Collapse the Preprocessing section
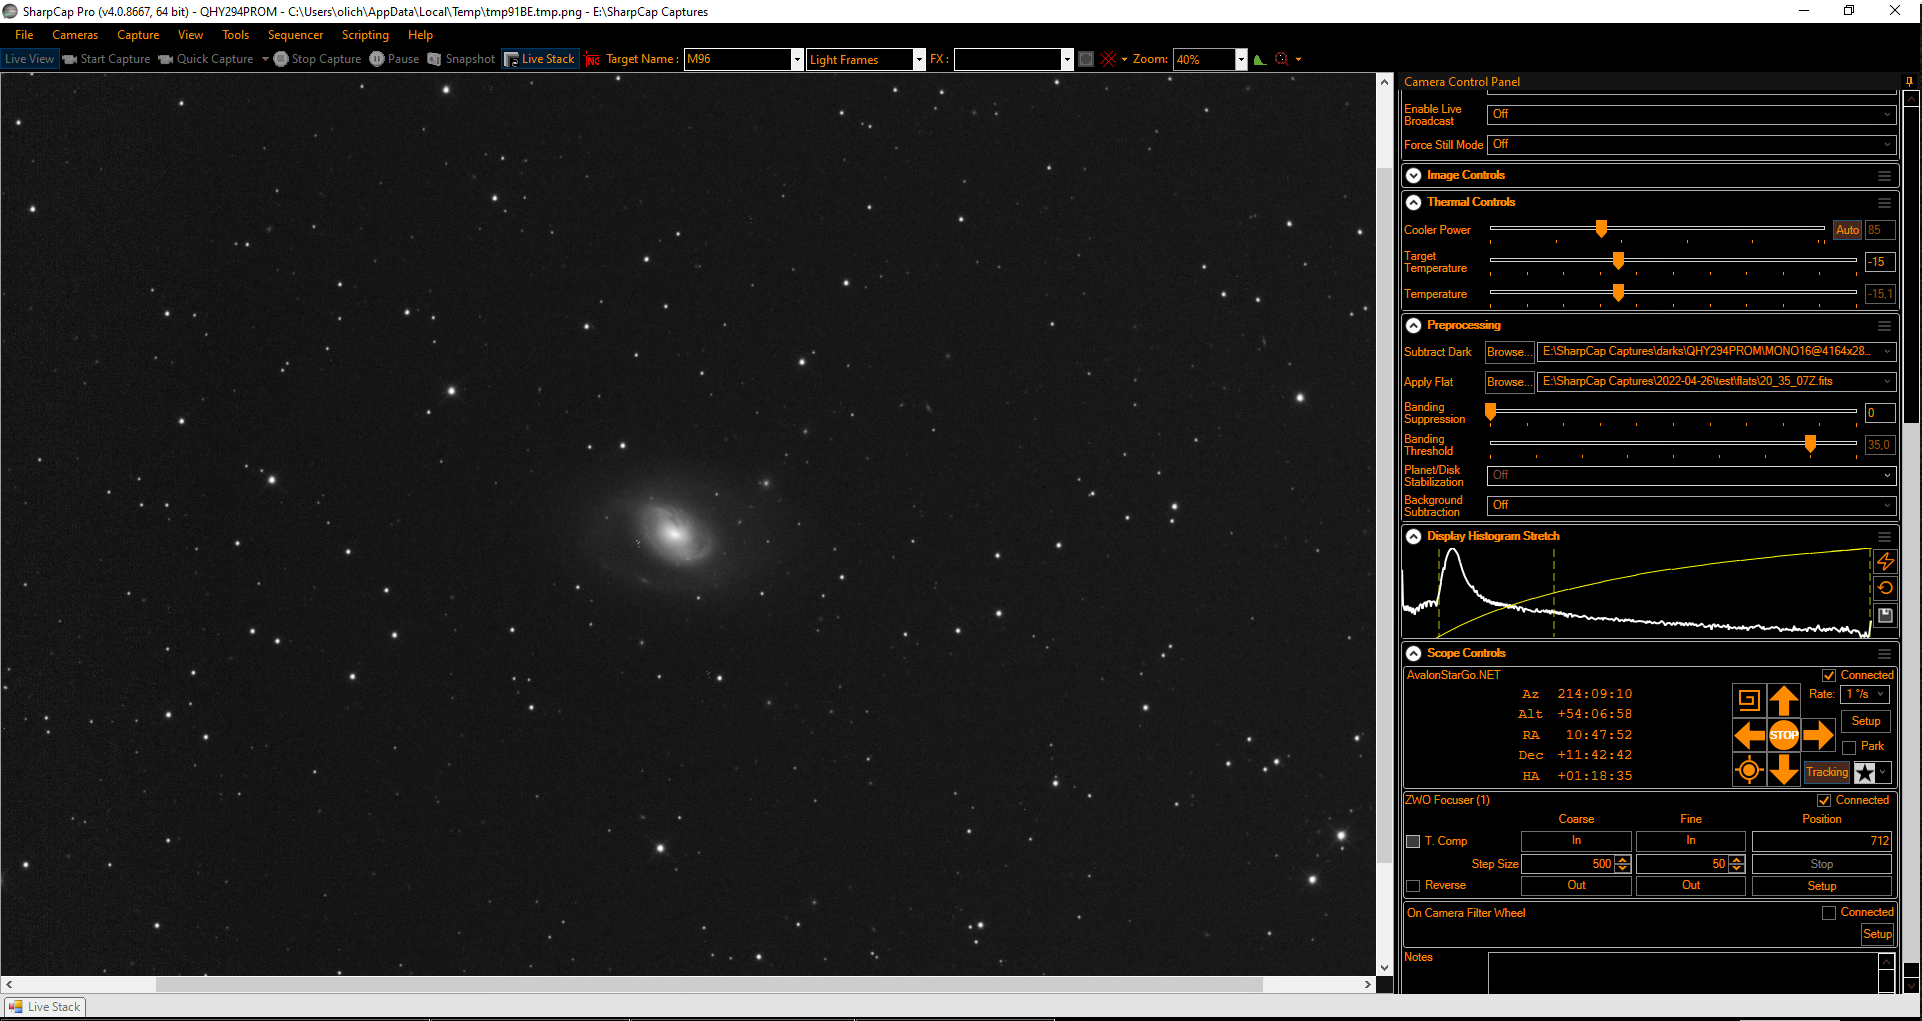 point(1414,325)
